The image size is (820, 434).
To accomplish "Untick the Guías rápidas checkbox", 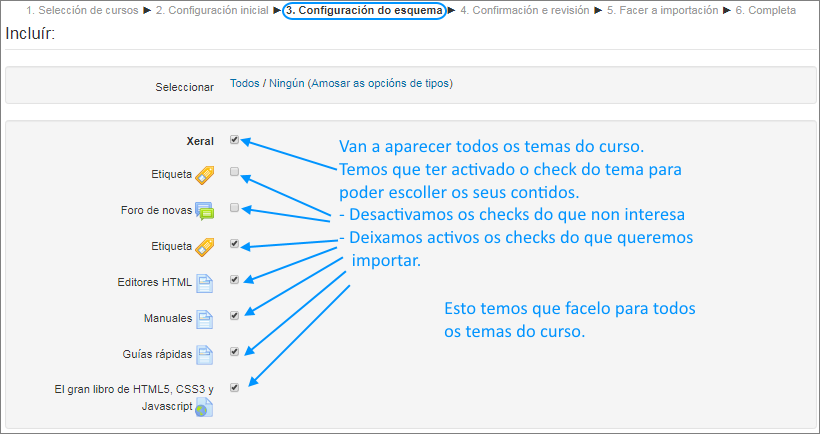I will [234, 352].
